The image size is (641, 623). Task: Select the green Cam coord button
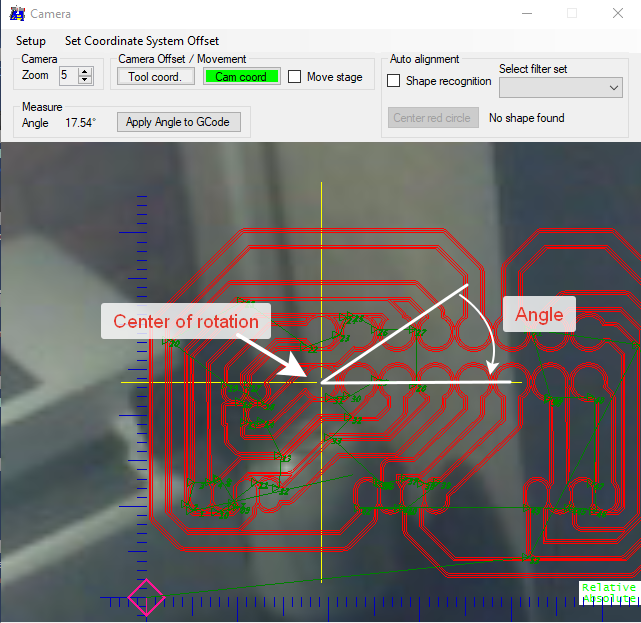click(240, 77)
